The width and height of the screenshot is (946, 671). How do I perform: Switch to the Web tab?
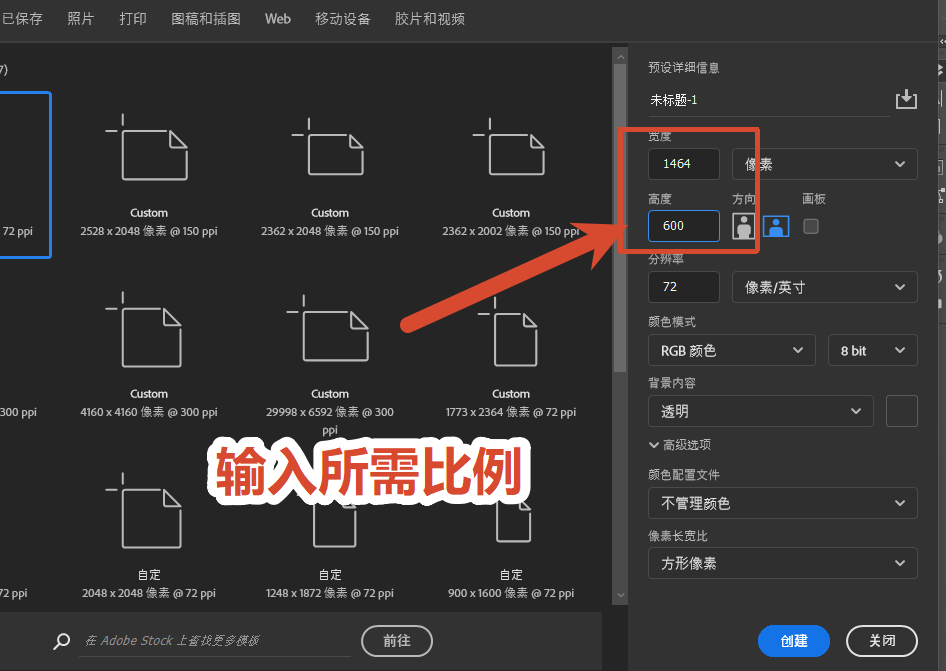278,19
